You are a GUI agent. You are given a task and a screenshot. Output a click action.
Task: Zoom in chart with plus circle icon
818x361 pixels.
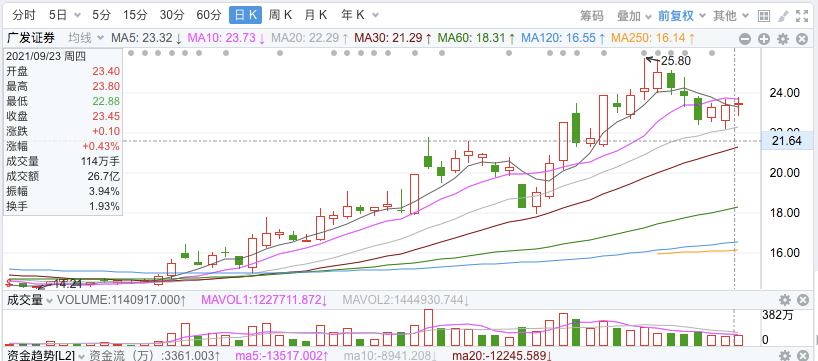(x=764, y=39)
